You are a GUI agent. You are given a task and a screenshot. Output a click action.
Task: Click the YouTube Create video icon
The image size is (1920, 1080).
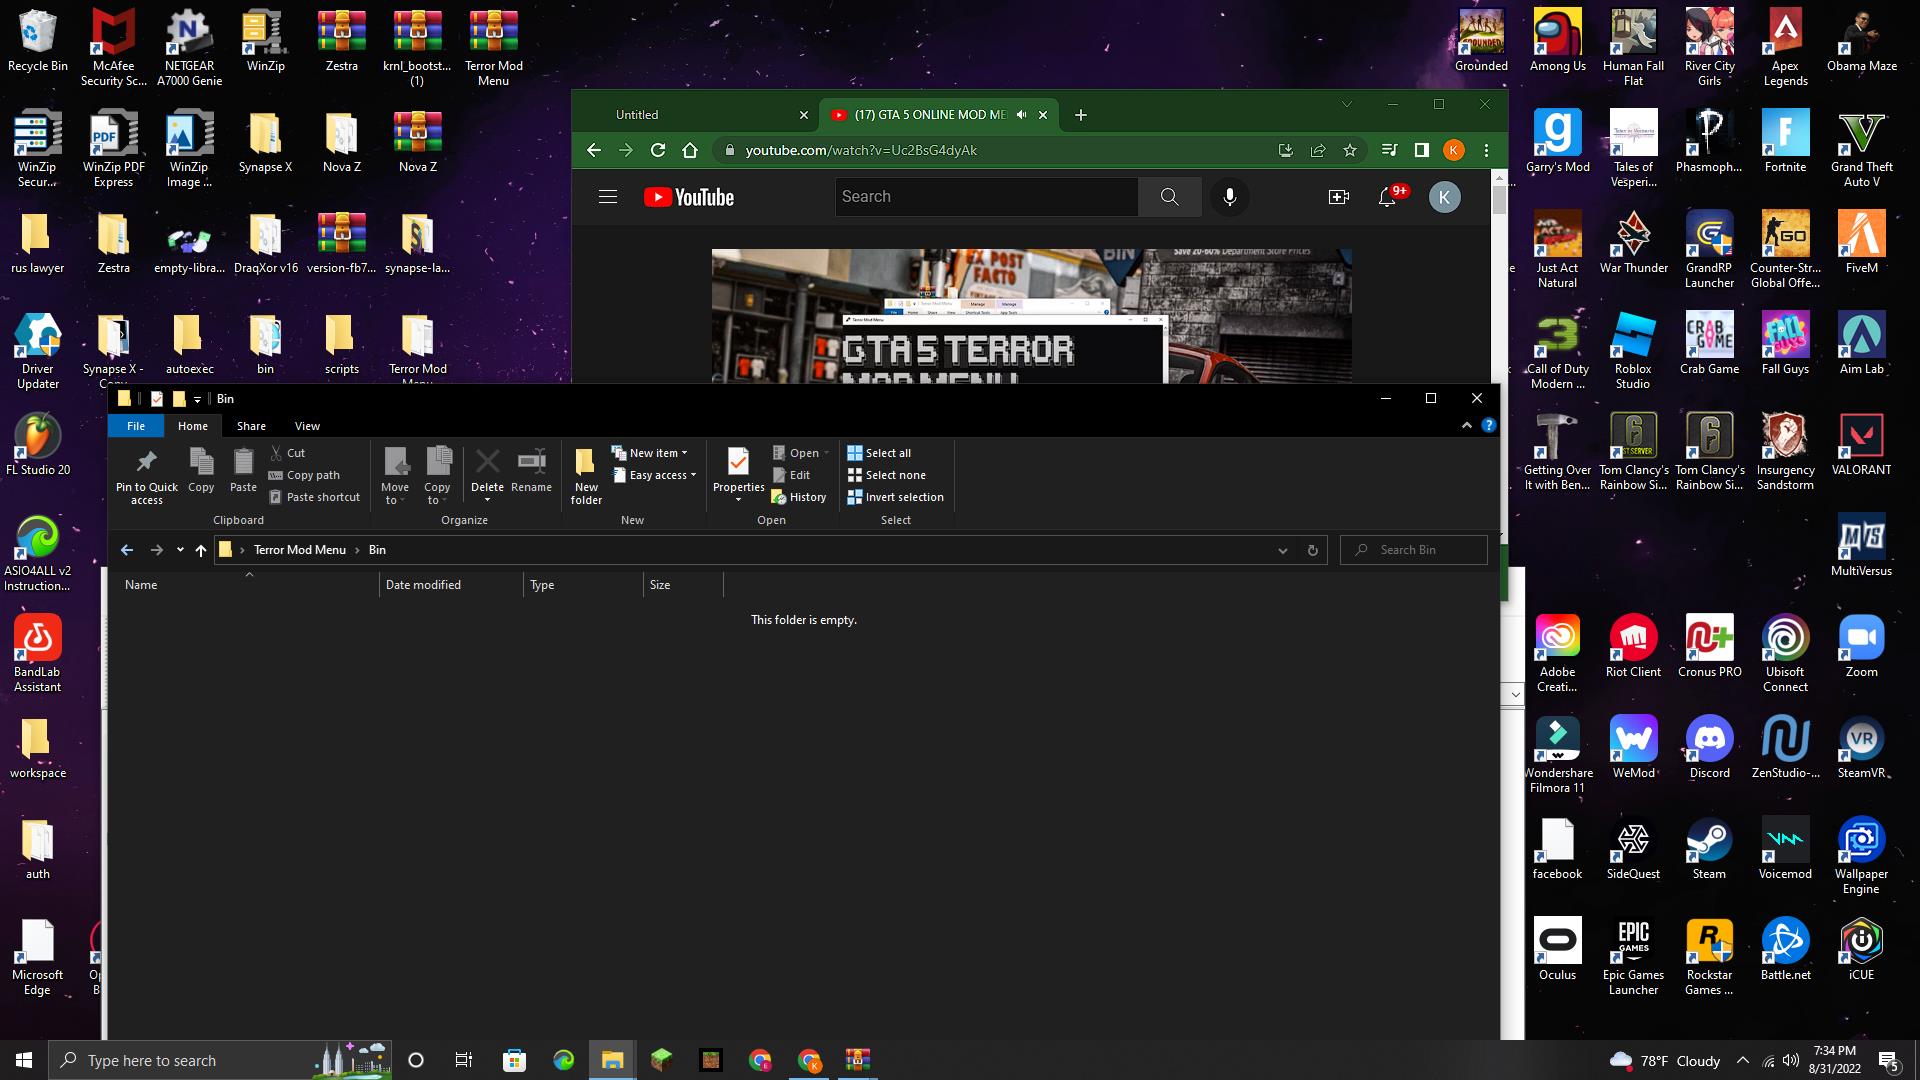1338,197
